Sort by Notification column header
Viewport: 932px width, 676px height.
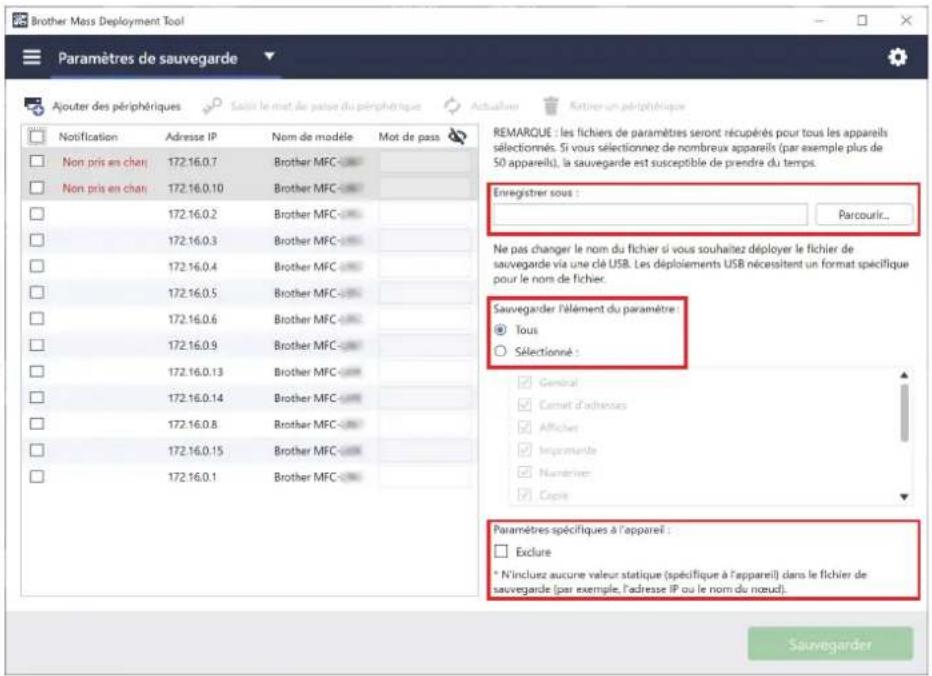(x=88, y=137)
